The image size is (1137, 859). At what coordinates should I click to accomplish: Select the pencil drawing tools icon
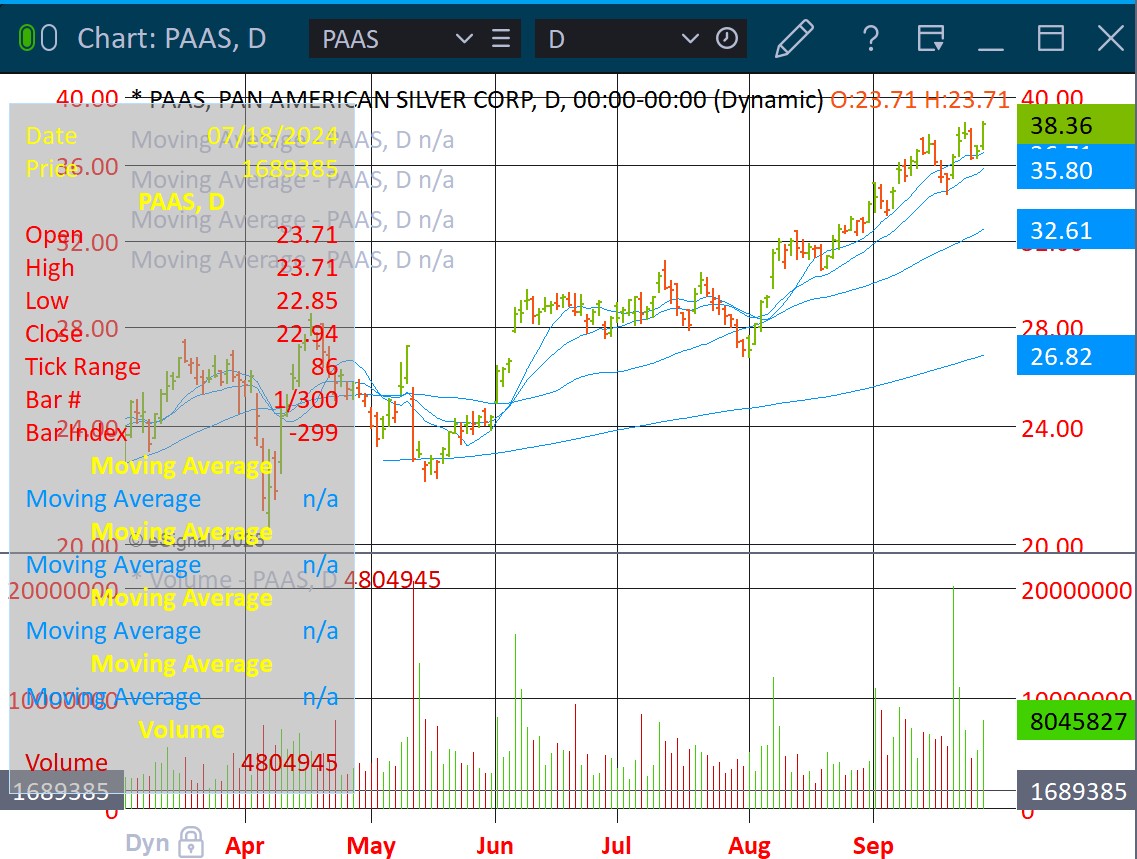pyautogui.click(x=794, y=39)
